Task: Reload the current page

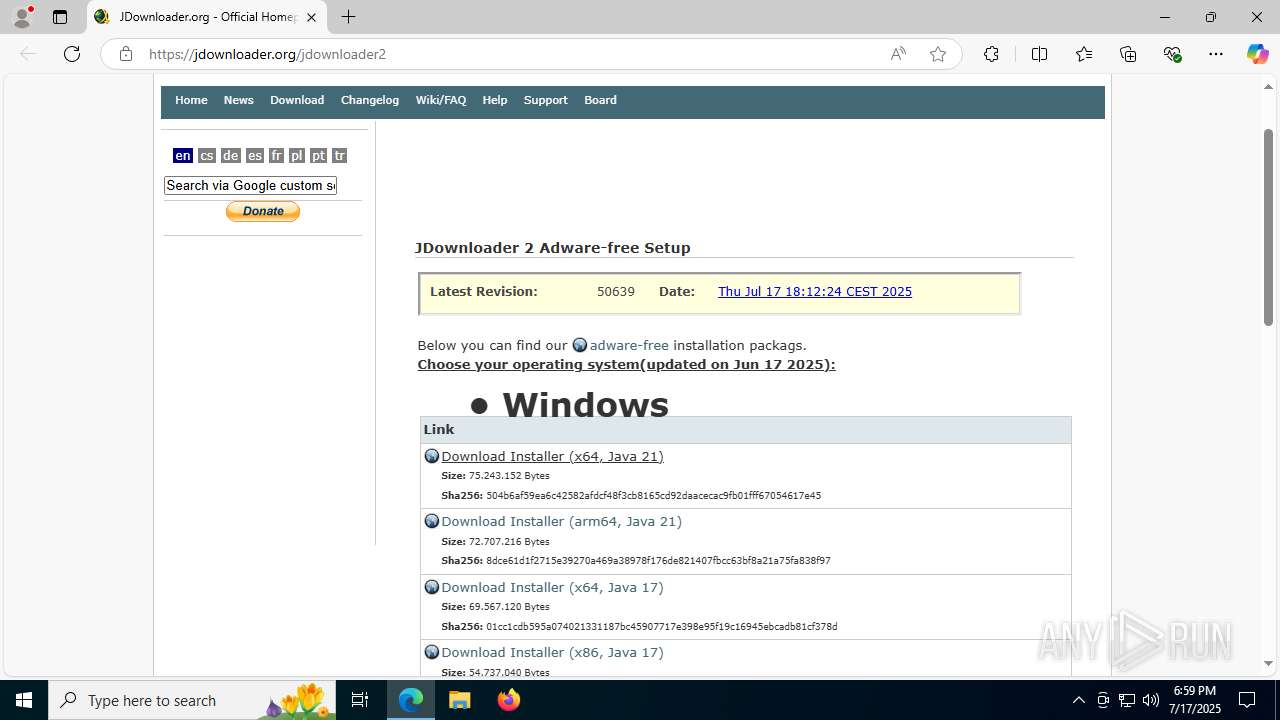Action: click(72, 54)
